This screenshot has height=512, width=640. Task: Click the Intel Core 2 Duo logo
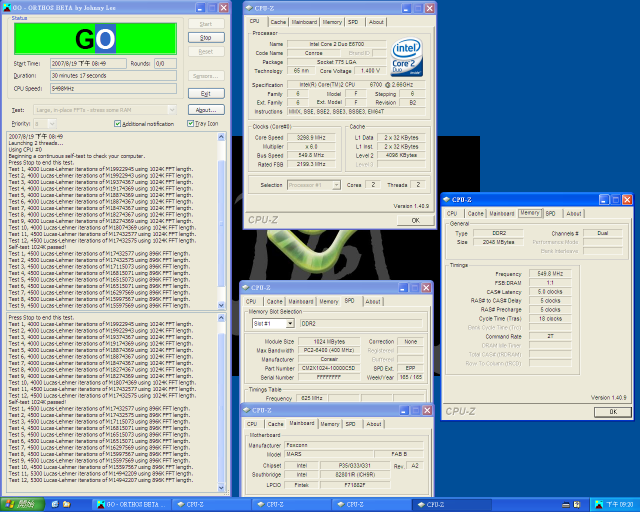(x=407, y=58)
